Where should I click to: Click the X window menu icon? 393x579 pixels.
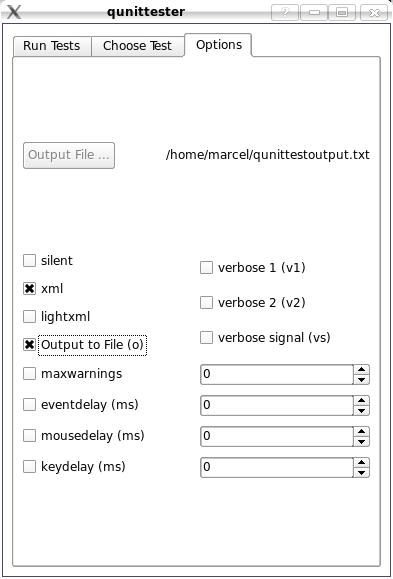13,12
